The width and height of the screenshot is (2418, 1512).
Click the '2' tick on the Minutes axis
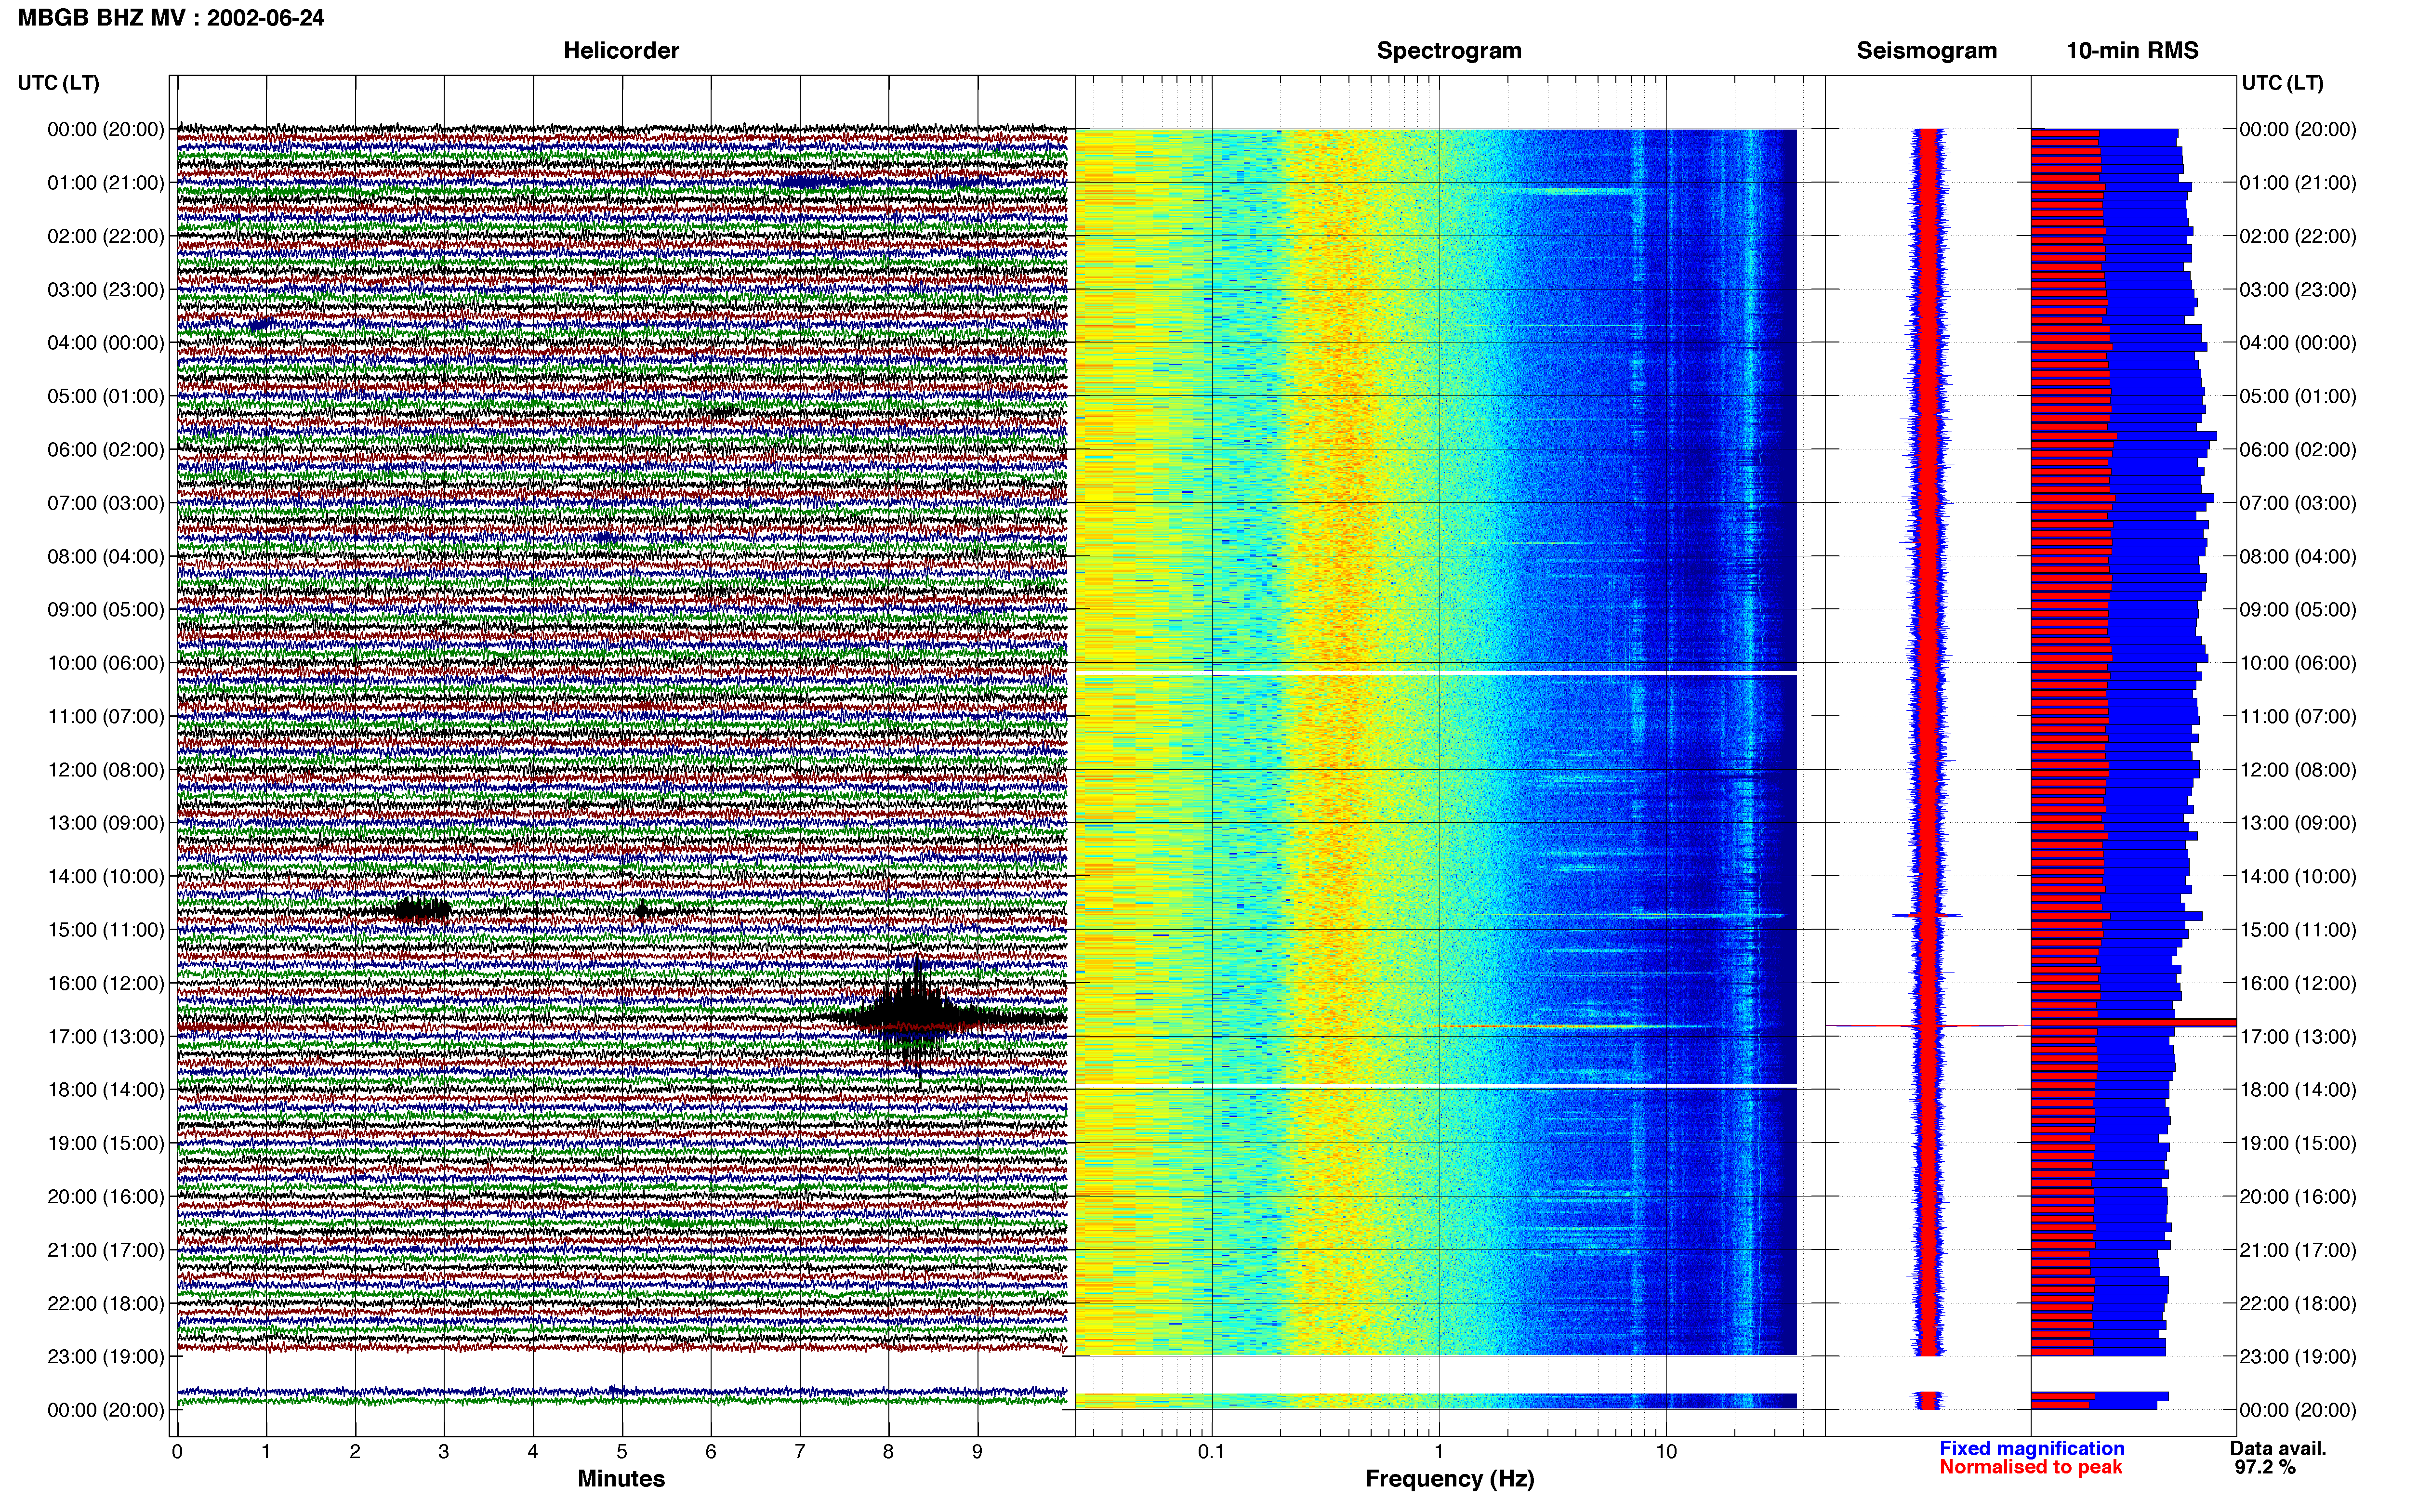pyautogui.click(x=355, y=1452)
